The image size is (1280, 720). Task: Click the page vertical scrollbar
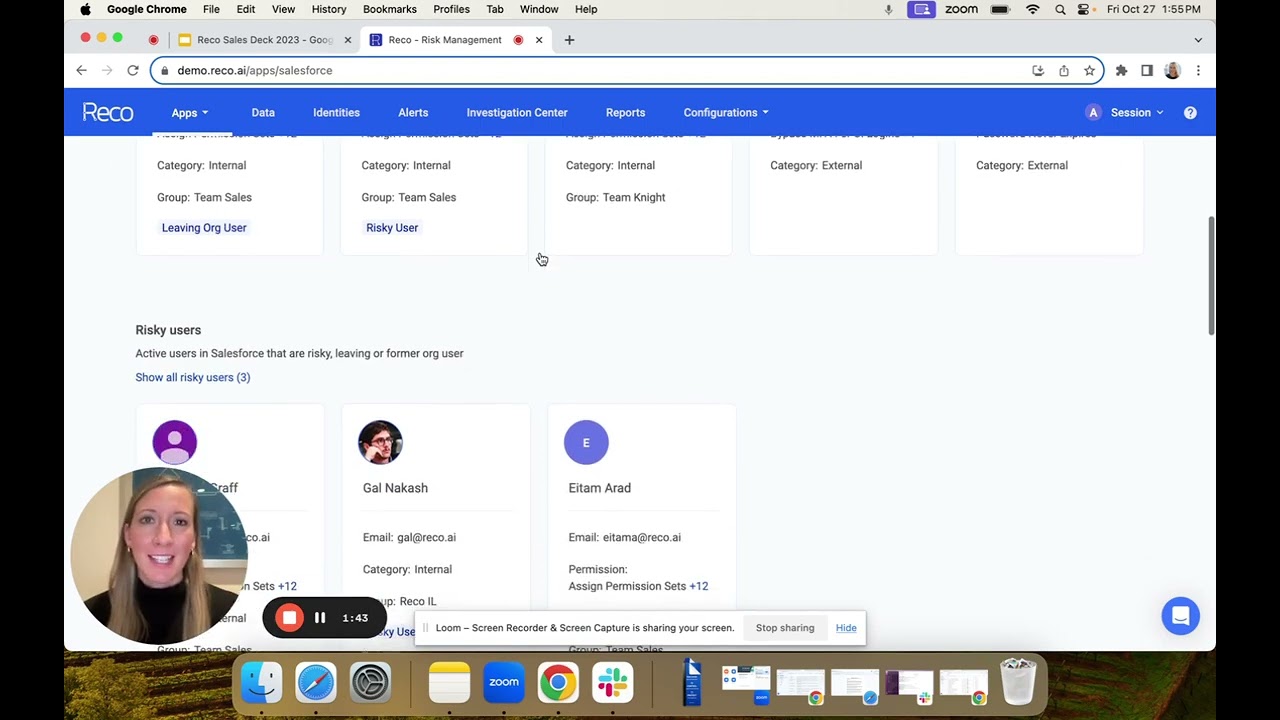point(1211,275)
